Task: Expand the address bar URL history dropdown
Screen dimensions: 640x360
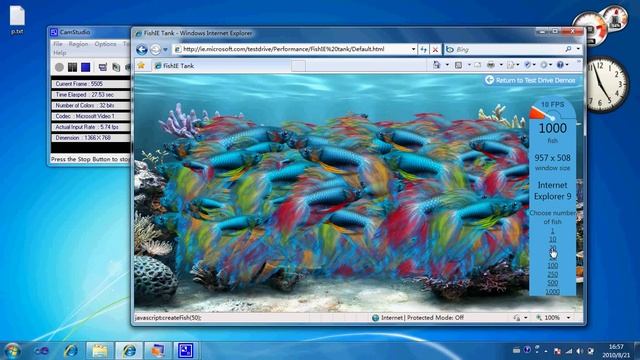Action: [x=413, y=49]
